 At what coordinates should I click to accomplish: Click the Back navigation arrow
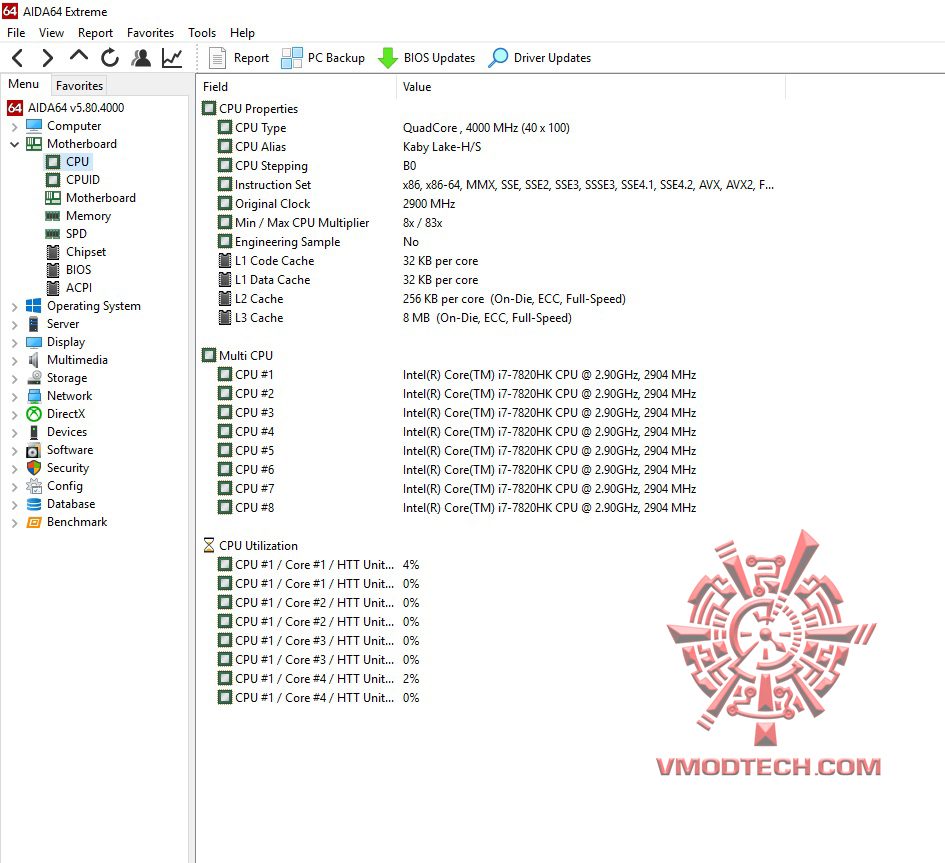[x=17, y=58]
